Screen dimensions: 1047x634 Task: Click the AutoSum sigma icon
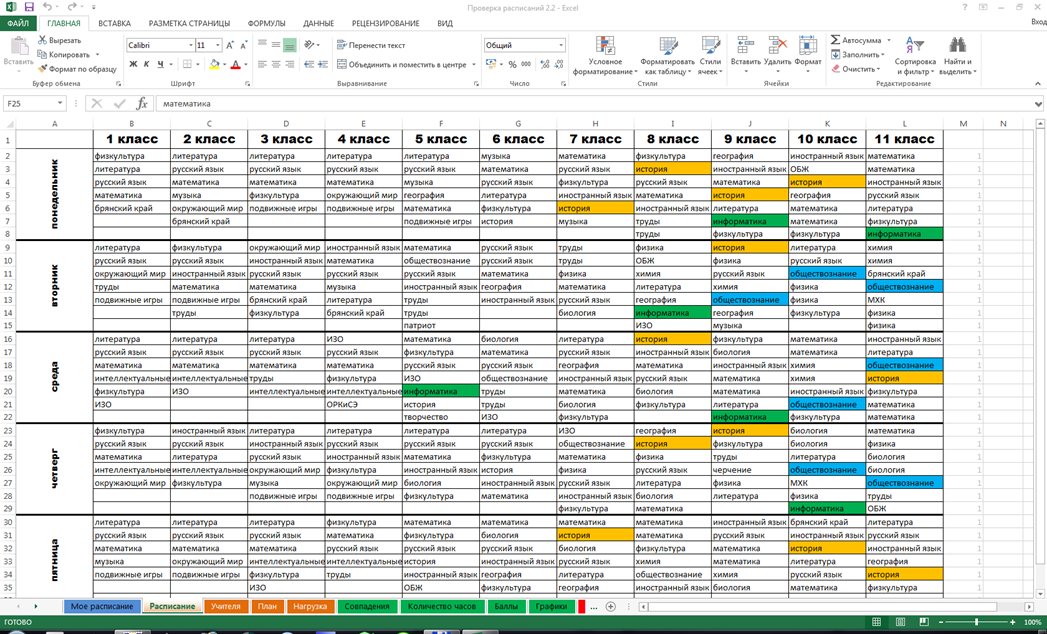[x=836, y=41]
